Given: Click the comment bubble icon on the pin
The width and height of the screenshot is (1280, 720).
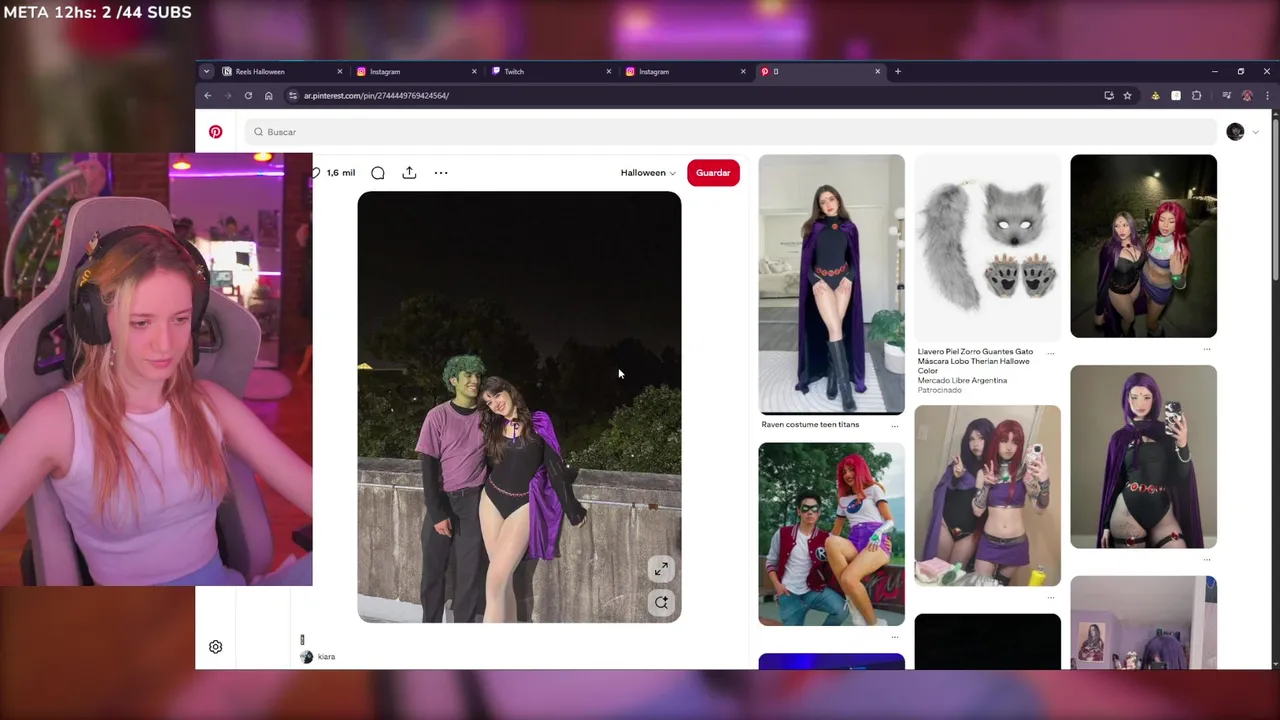Looking at the screenshot, I should 378,173.
